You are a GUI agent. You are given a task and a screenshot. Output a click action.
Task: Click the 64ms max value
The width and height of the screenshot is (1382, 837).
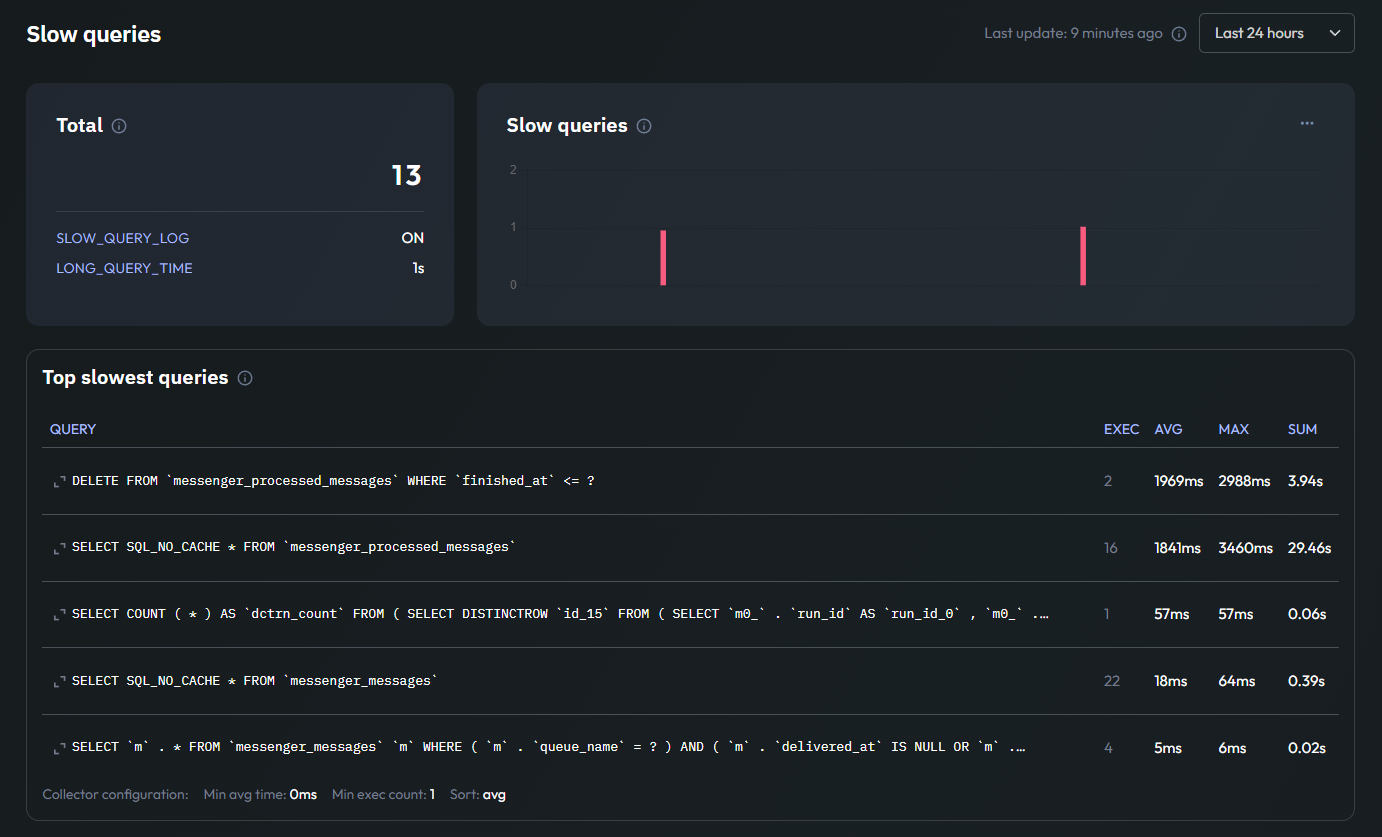1237,681
